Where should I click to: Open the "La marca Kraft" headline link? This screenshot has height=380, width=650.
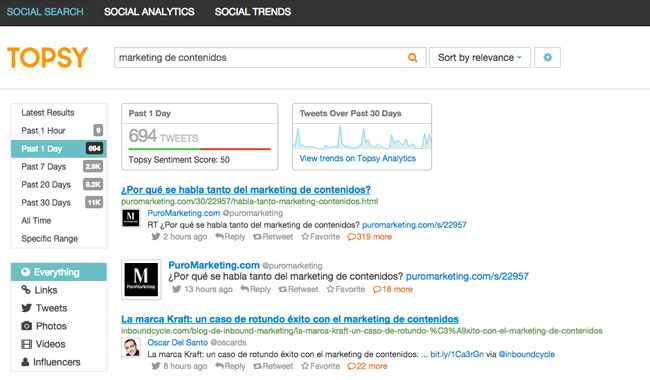point(290,319)
